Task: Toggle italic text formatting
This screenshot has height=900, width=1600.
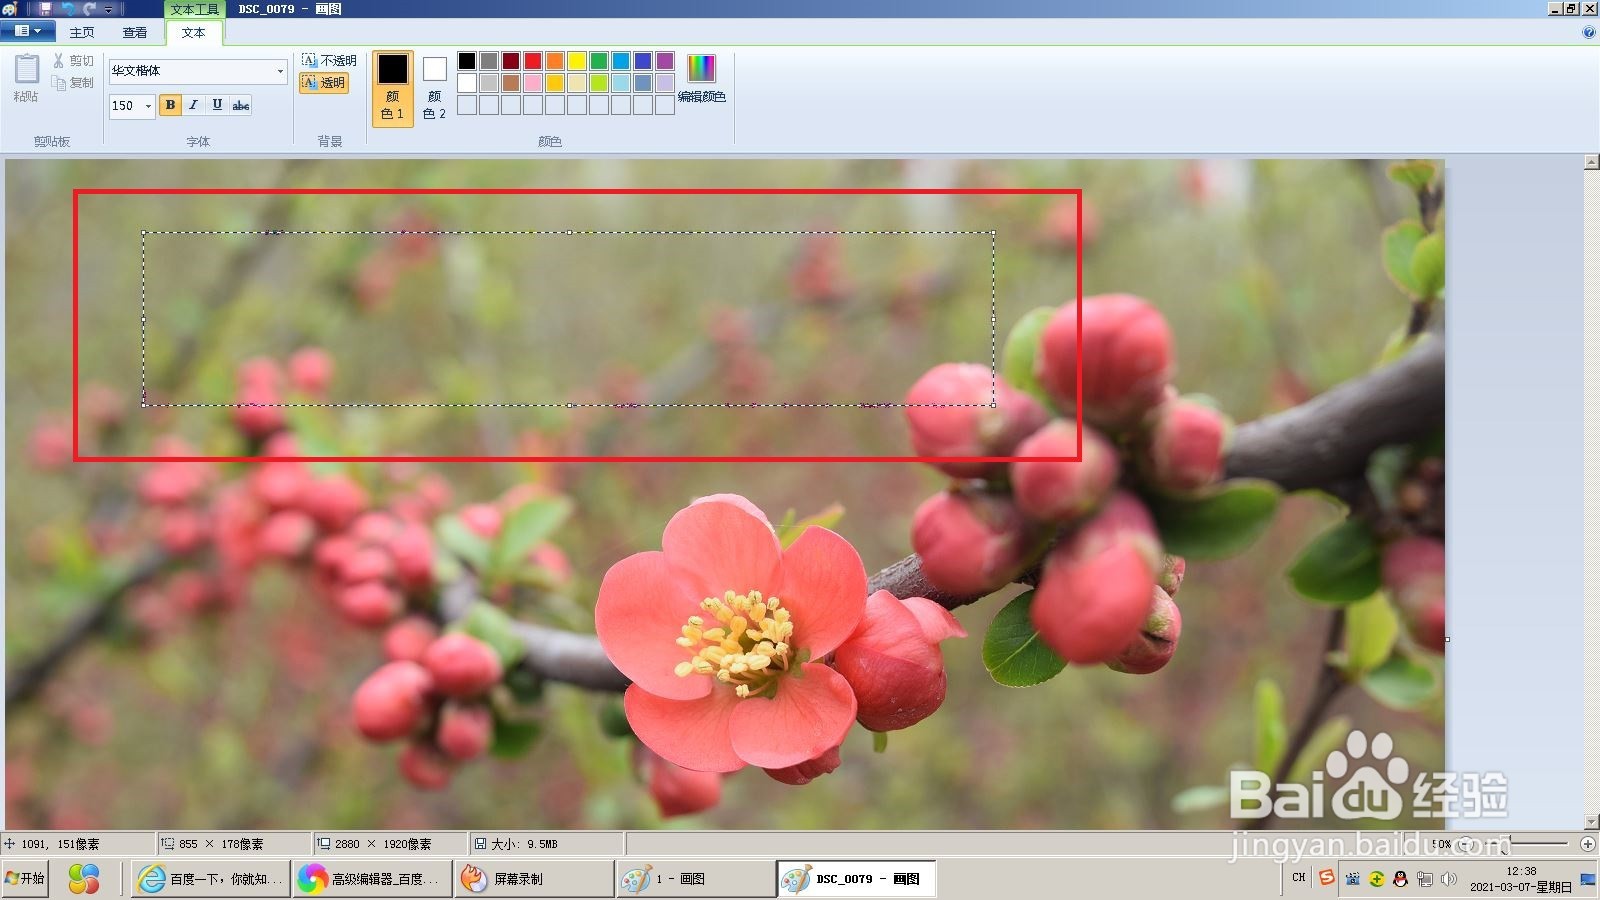Action: pyautogui.click(x=193, y=105)
